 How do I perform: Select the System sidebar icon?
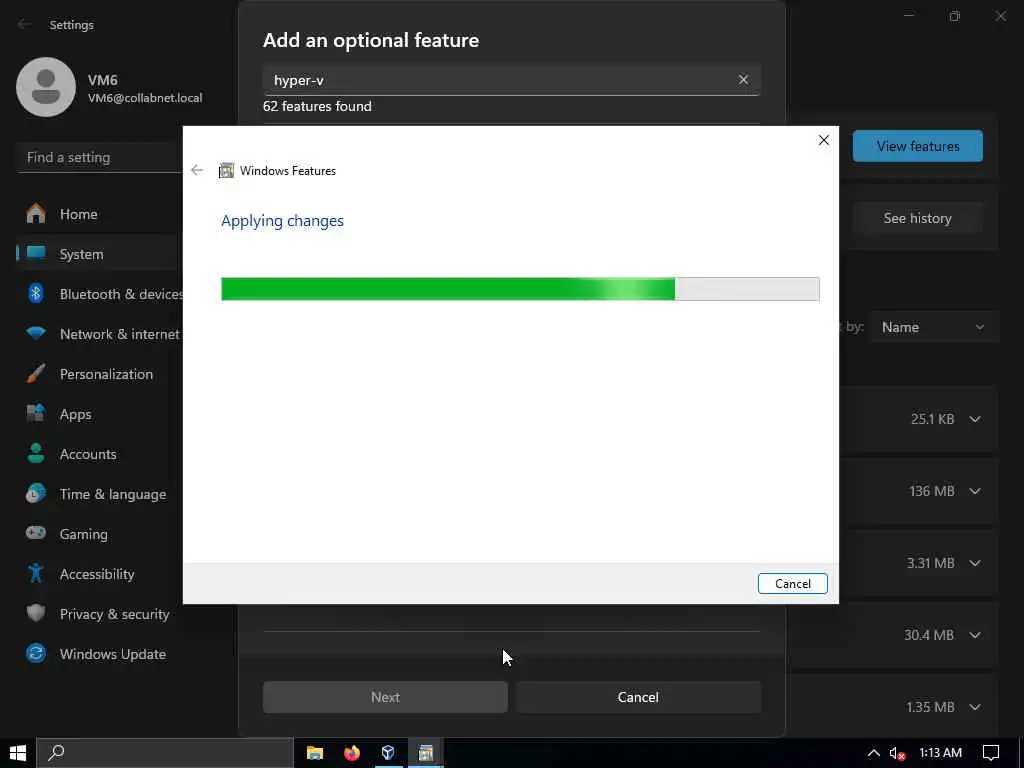(x=36, y=253)
